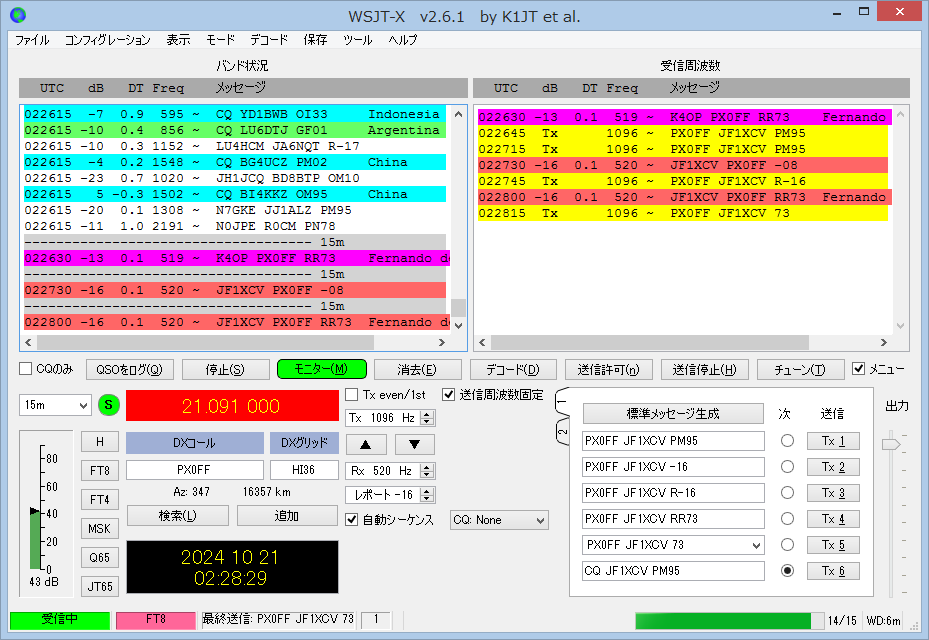Select the FT4 mode button
Image resolution: width=929 pixels, height=640 pixels.
[100, 500]
